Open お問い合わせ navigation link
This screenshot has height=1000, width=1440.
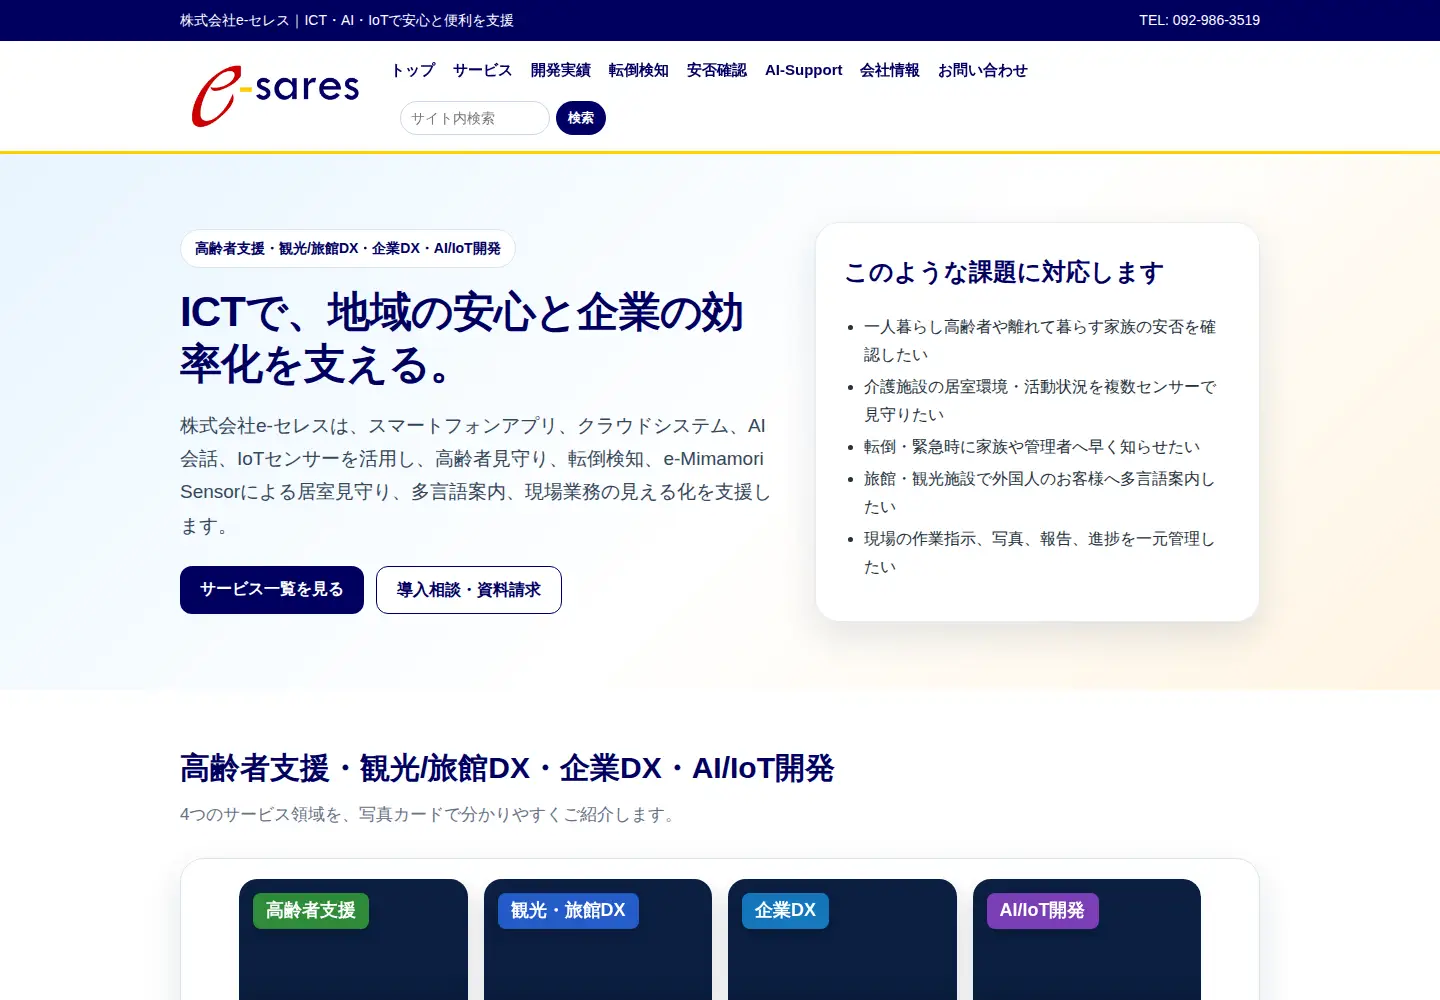point(983,70)
